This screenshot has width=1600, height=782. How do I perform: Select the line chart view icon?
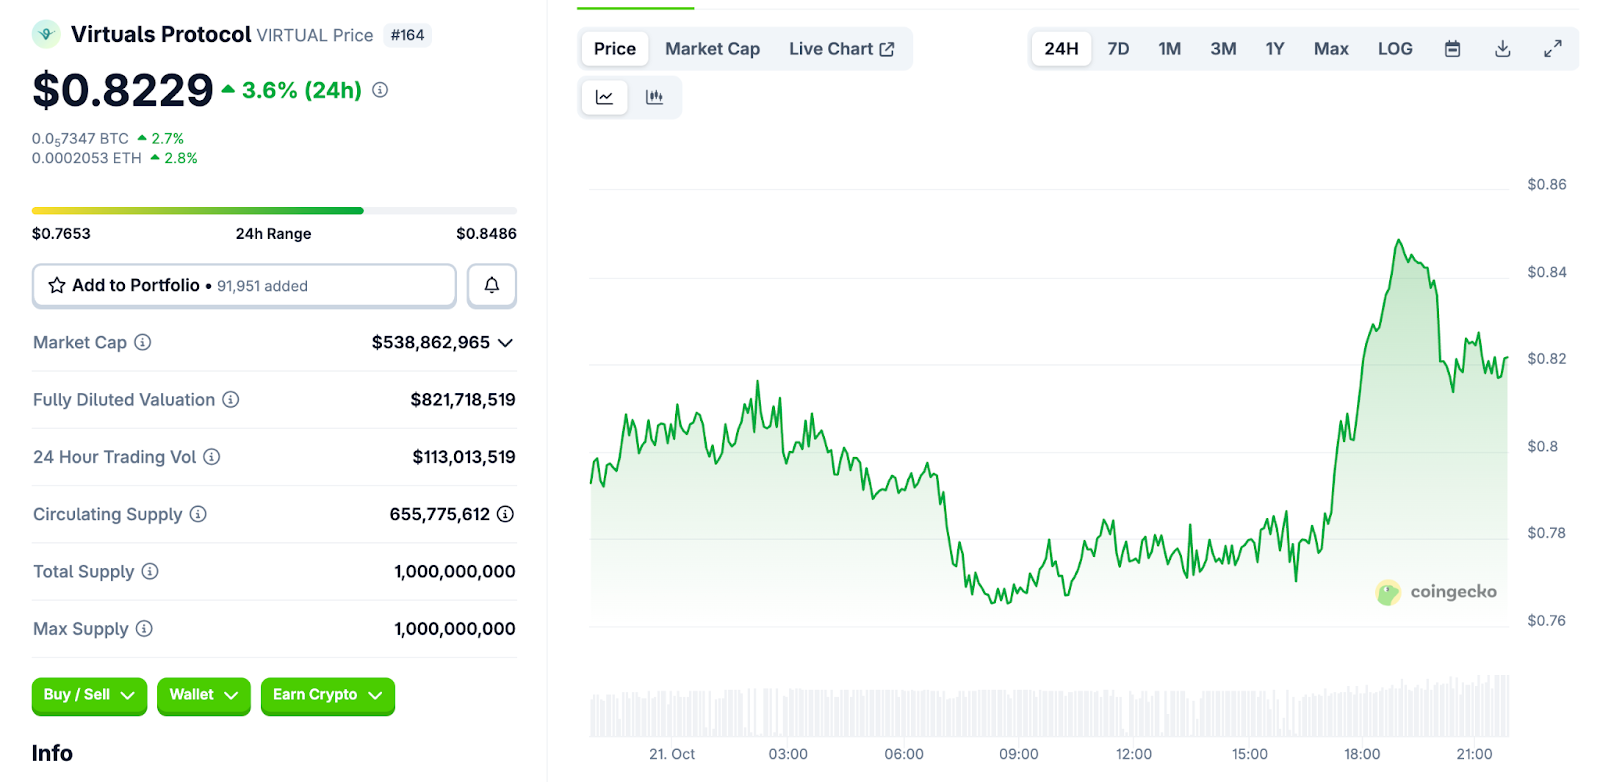(604, 97)
